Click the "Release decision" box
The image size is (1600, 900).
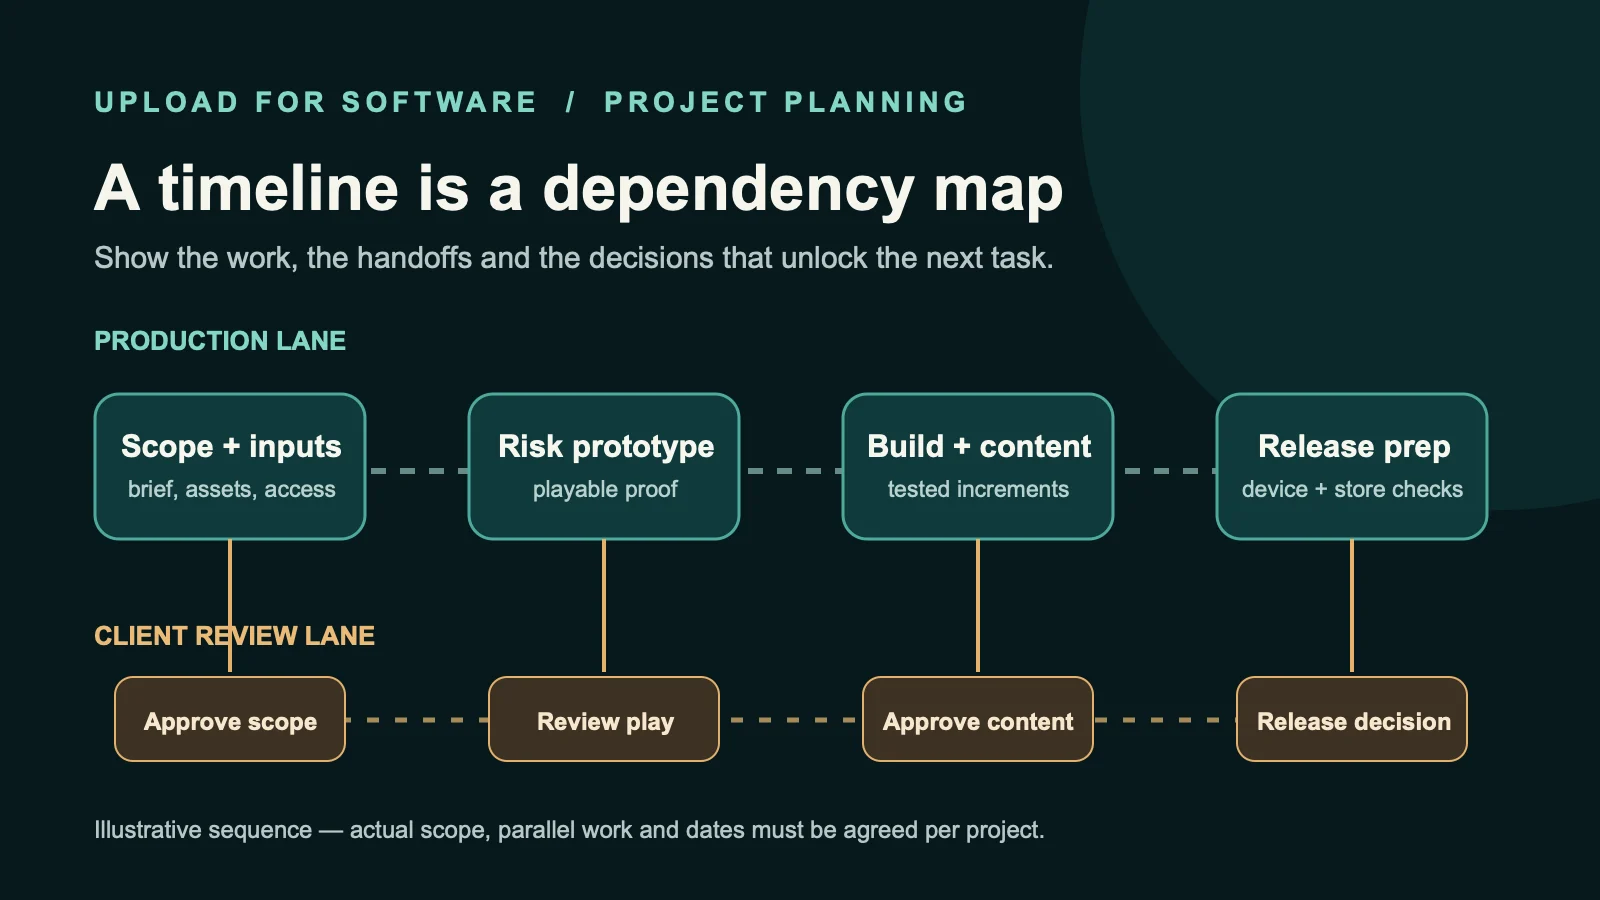pos(1352,719)
